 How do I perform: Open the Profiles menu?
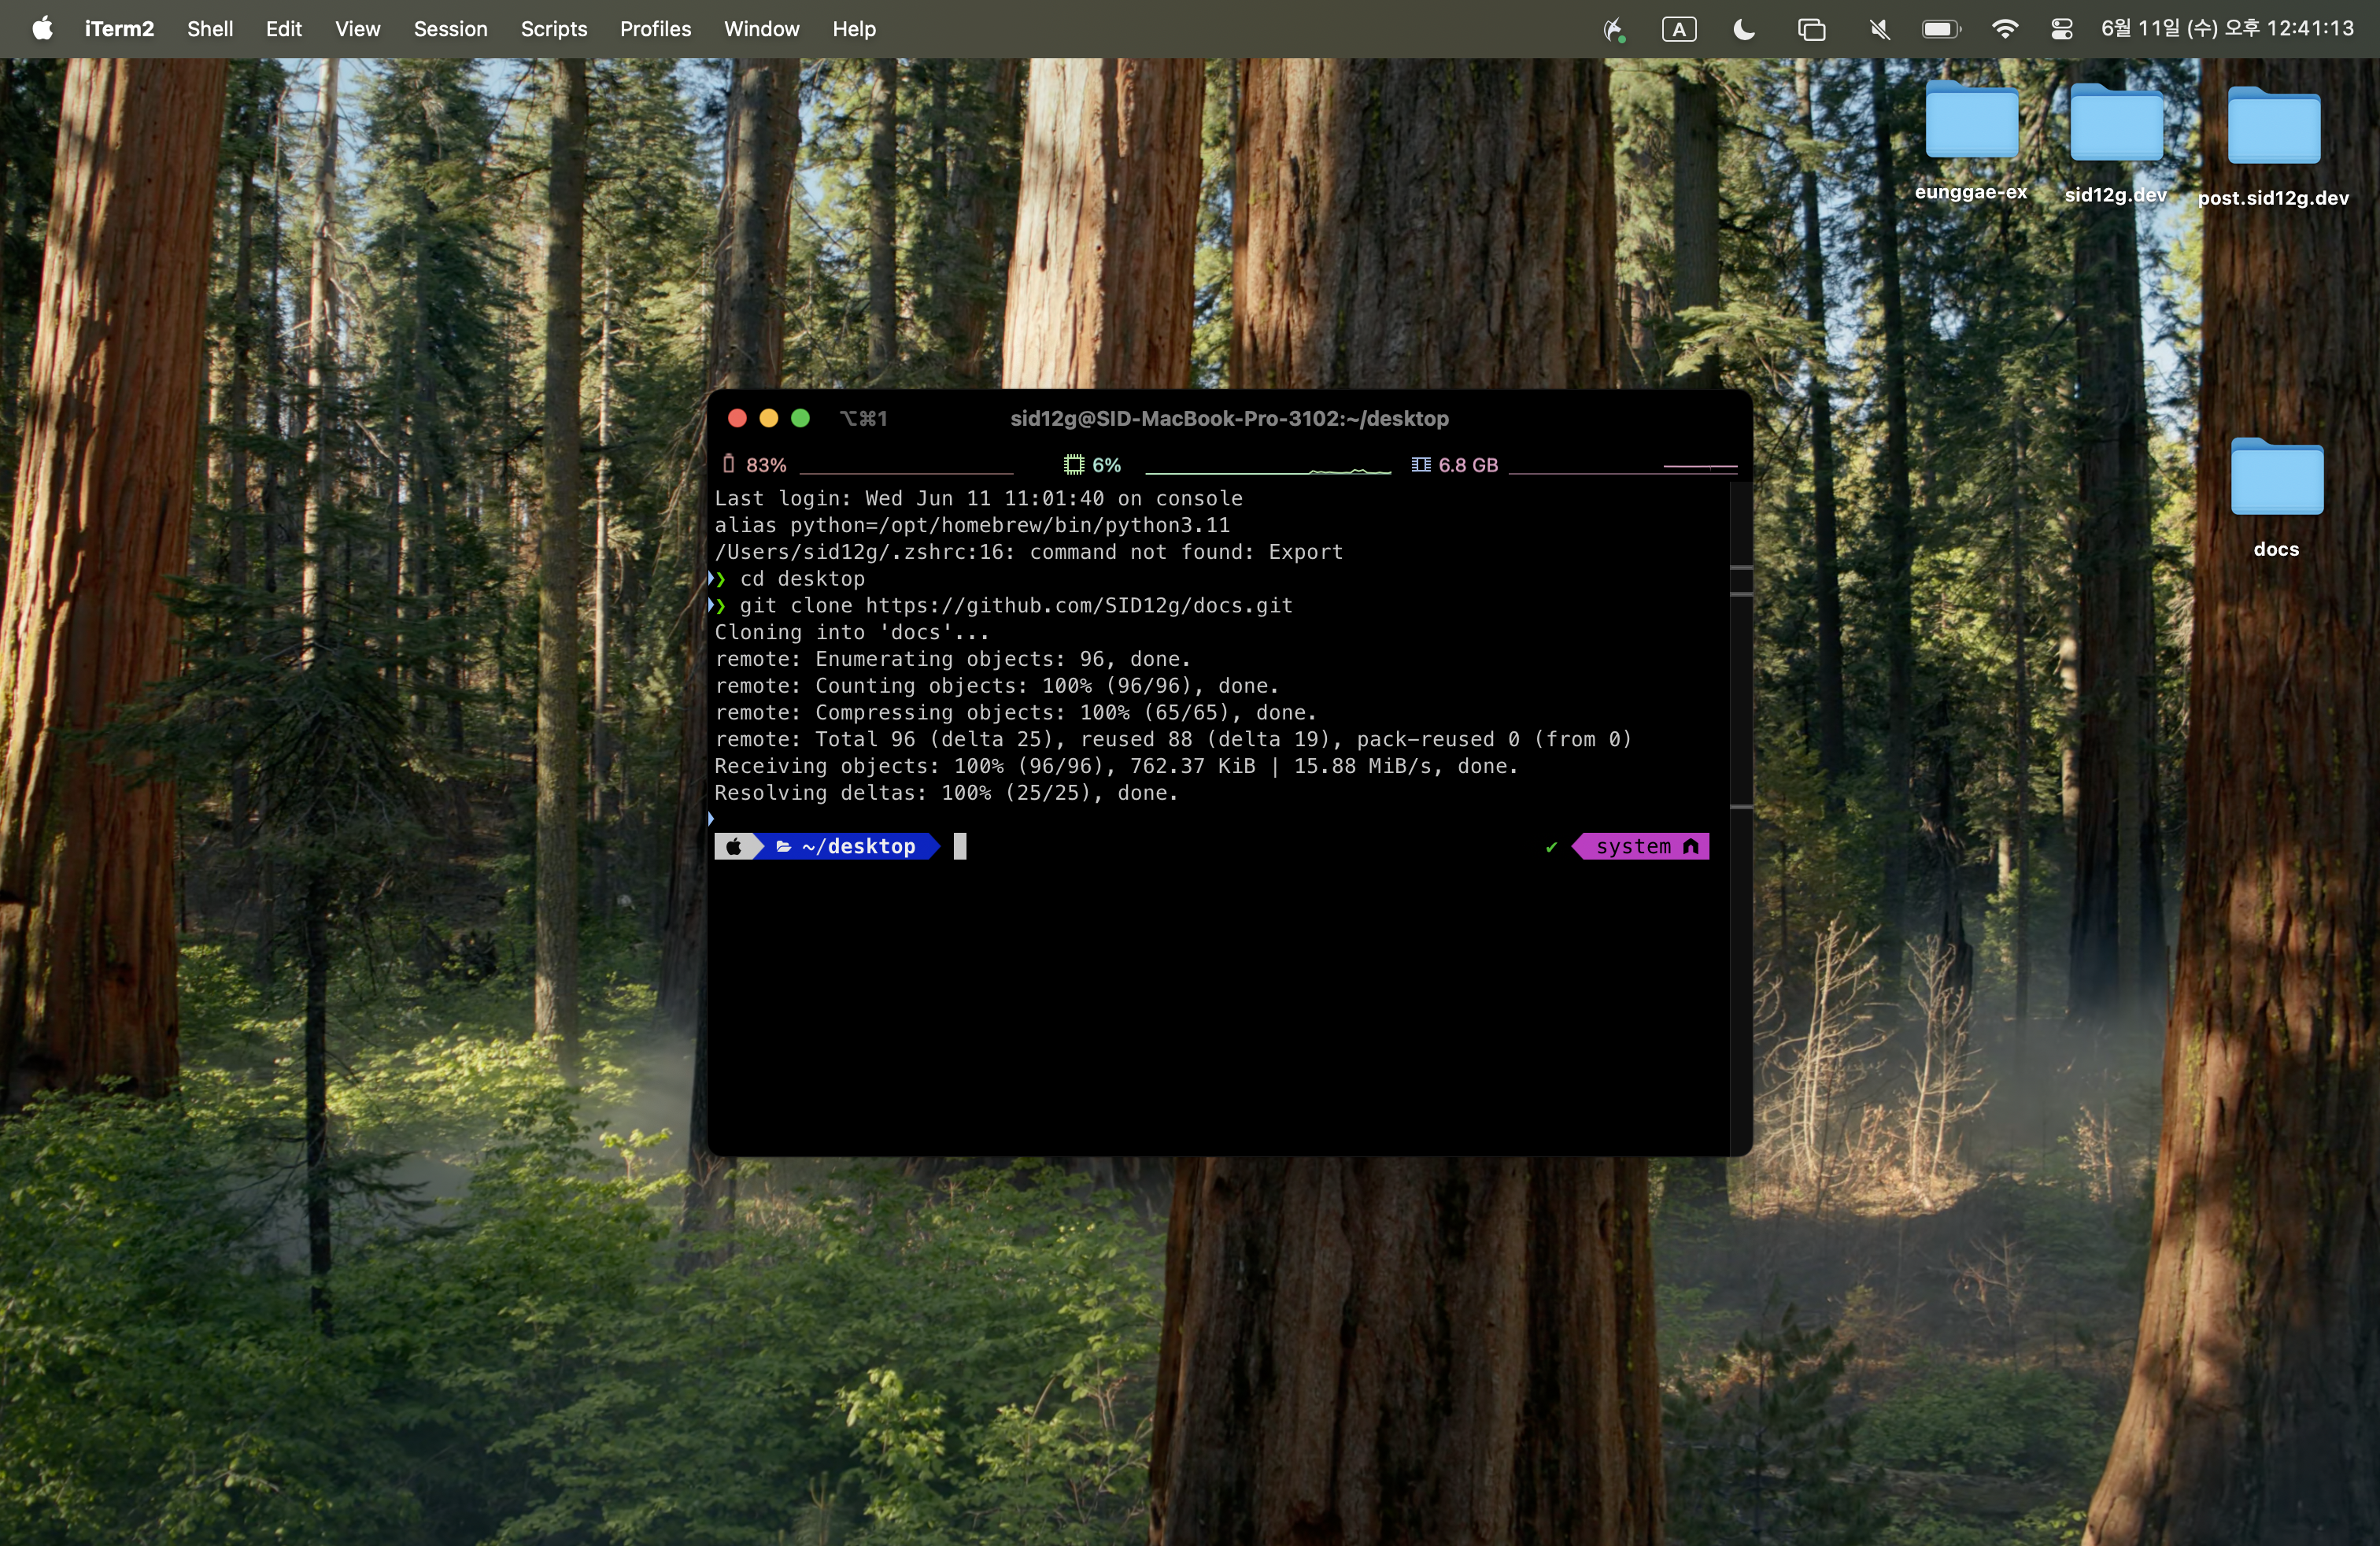[x=655, y=29]
